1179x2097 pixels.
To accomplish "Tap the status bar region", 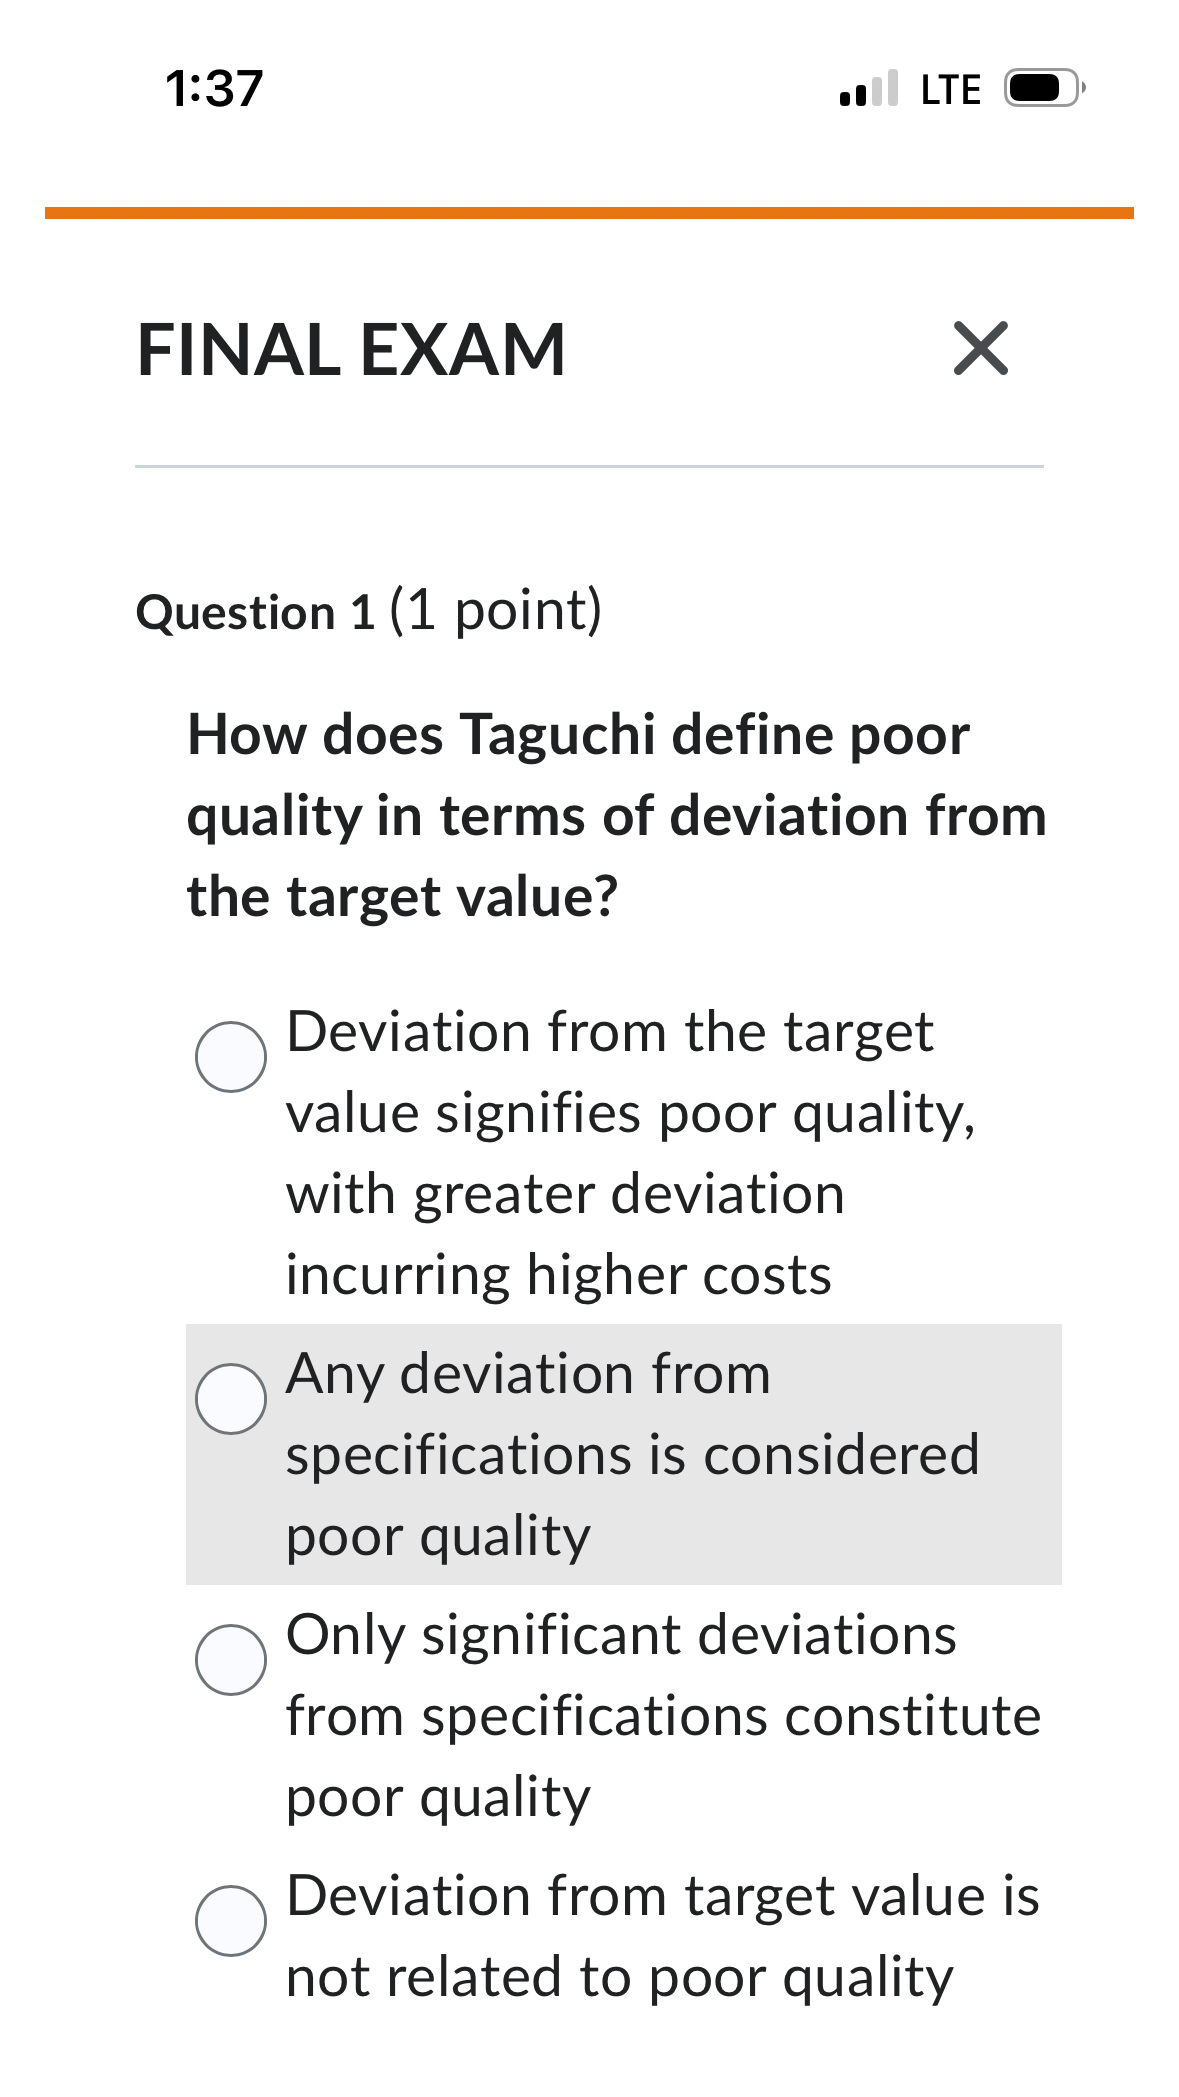I will click(x=589, y=88).
